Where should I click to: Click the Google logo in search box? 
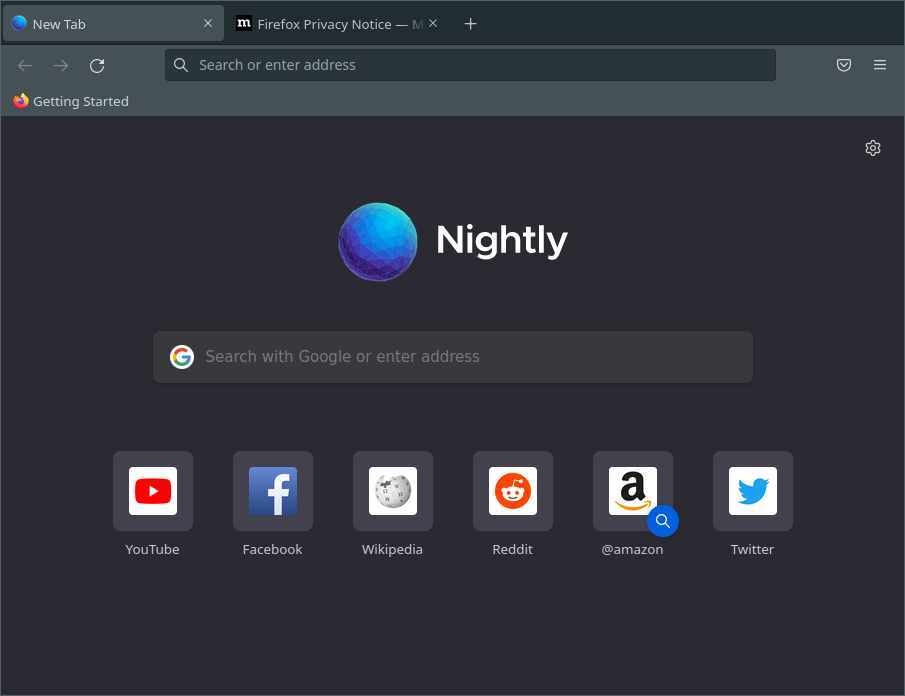[x=182, y=357]
